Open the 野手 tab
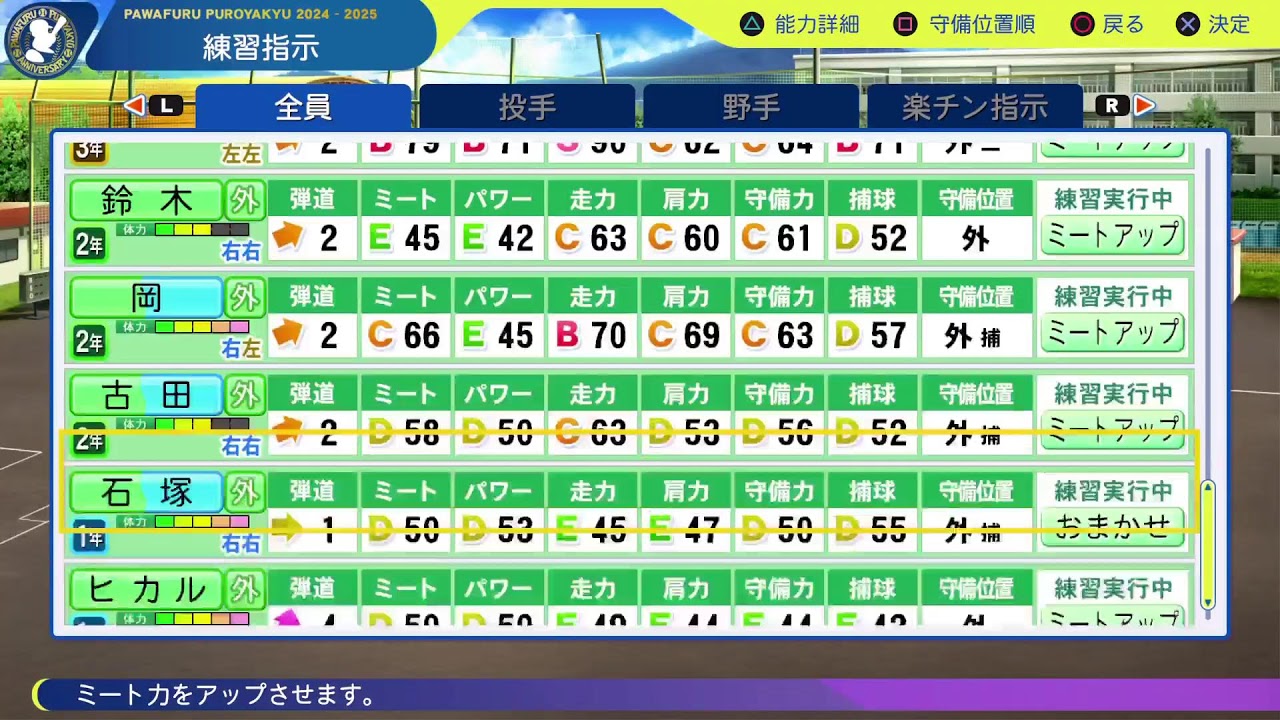Image resolution: width=1280 pixels, height=720 pixels. [x=751, y=106]
